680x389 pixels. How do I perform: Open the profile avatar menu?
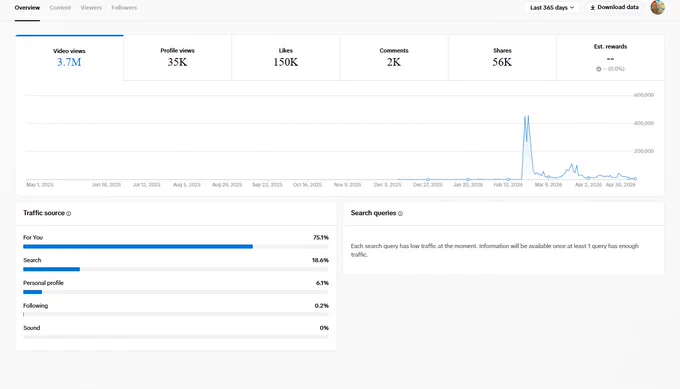[x=657, y=7]
